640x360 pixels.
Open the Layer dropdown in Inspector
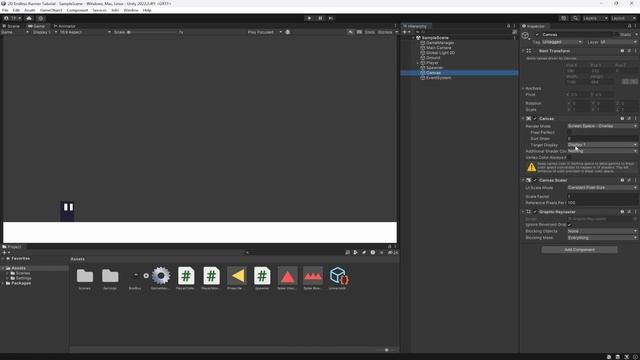click(618, 42)
